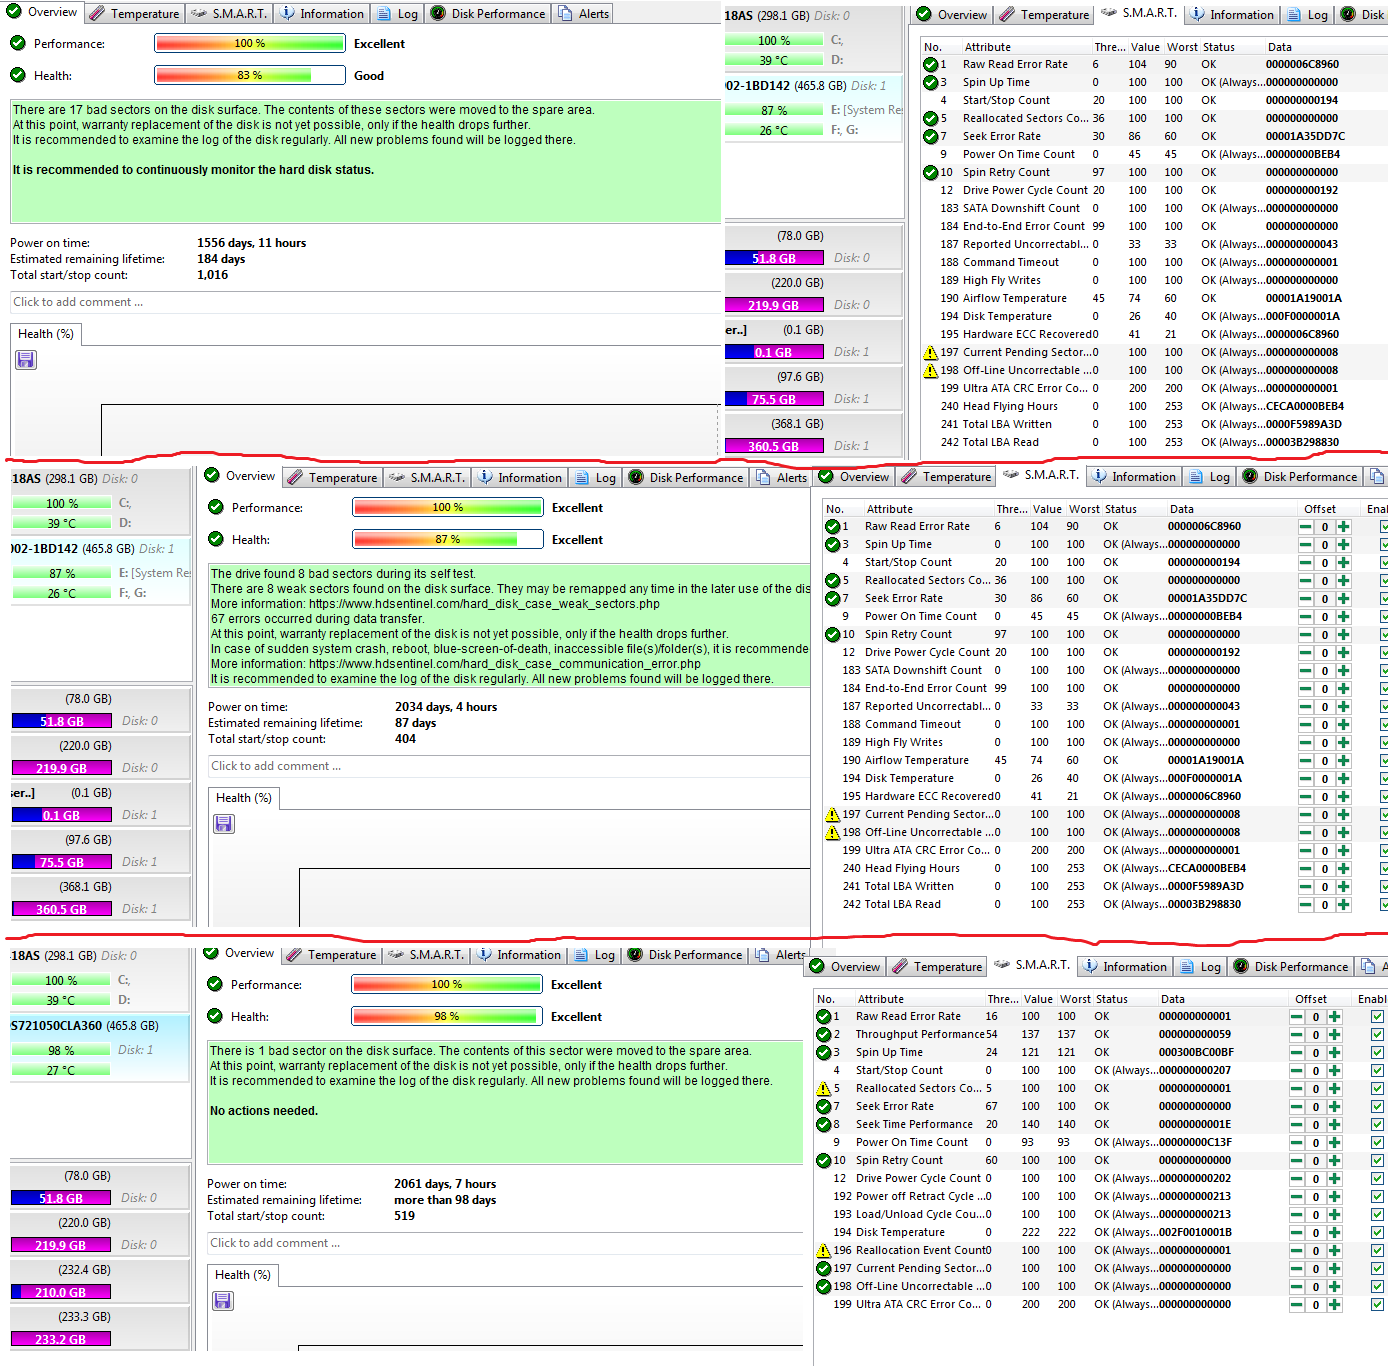This screenshot has height=1366, width=1388.
Task: Toggle Enable checkbox for Disk Temperature, bottom table
Action: pyautogui.click(x=1377, y=1232)
